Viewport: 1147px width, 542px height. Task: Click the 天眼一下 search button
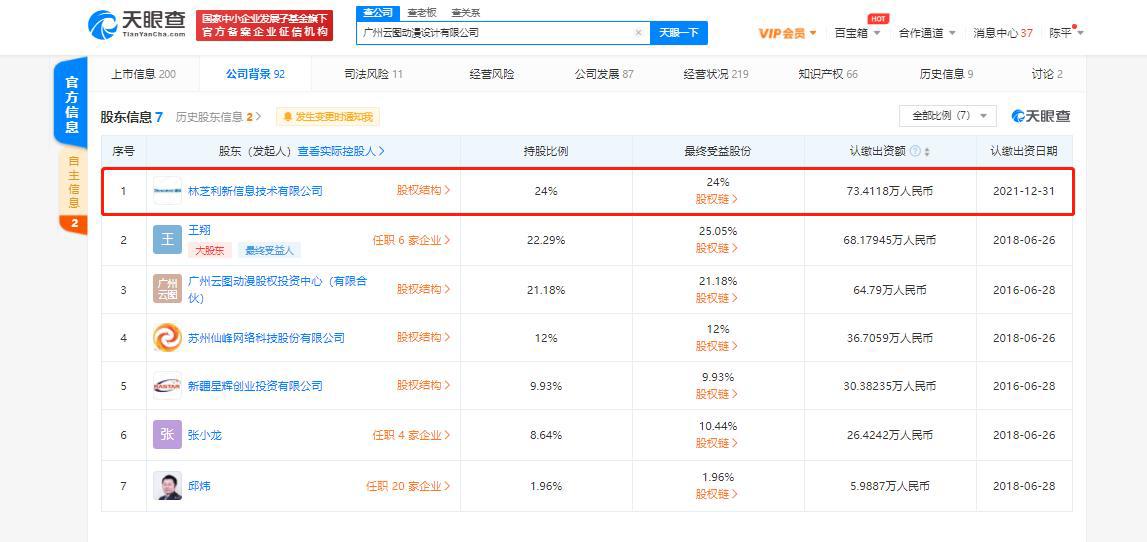(680, 33)
